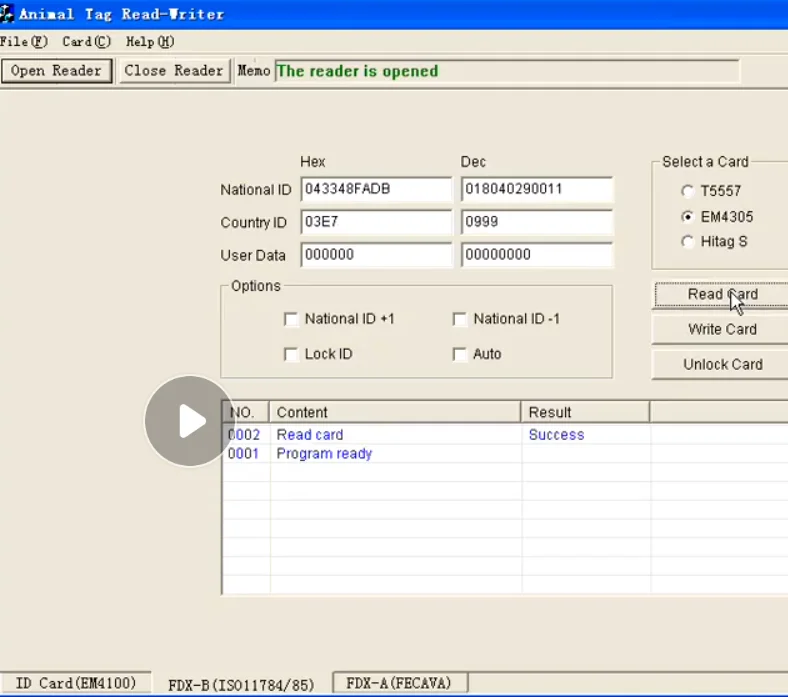Image resolution: width=788 pixels, height=697 pixels.
Task: Click the application icon in title bar
Action: [8, 14]
